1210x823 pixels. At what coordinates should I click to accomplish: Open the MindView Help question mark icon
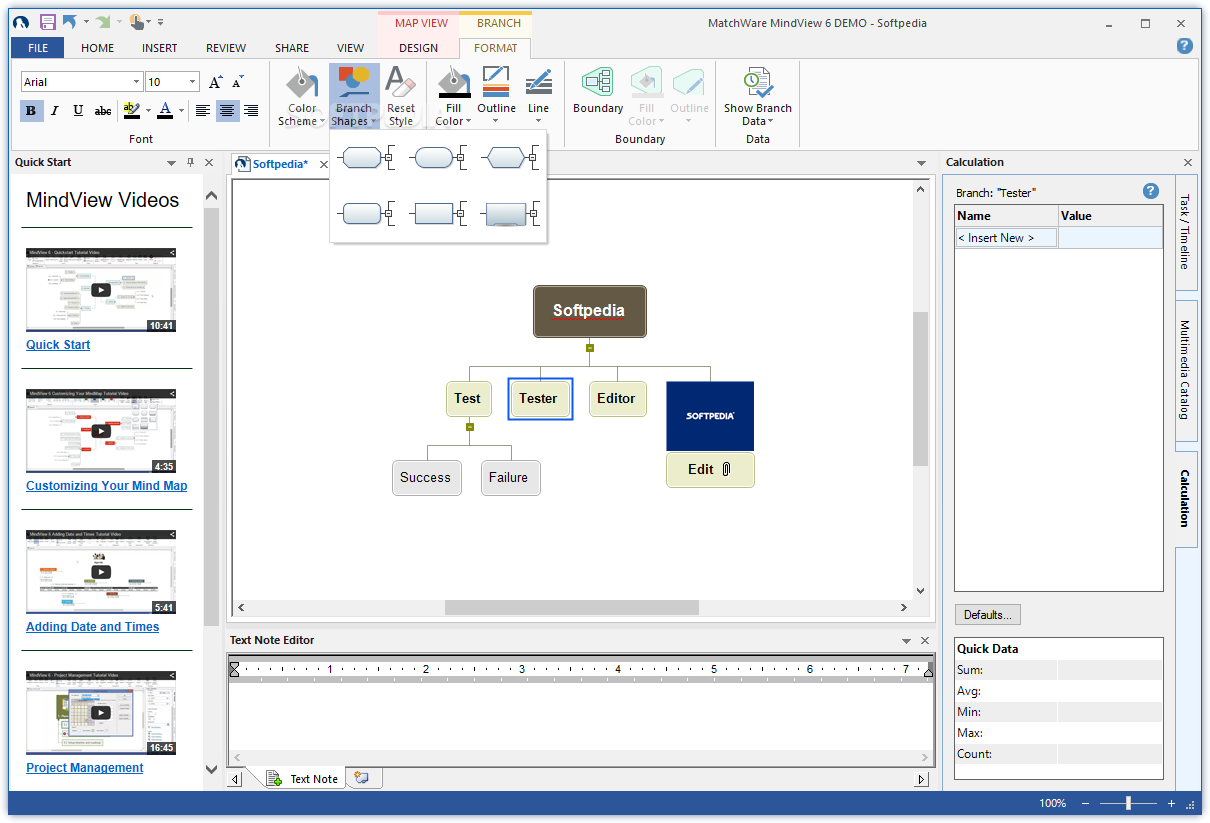1185,46
